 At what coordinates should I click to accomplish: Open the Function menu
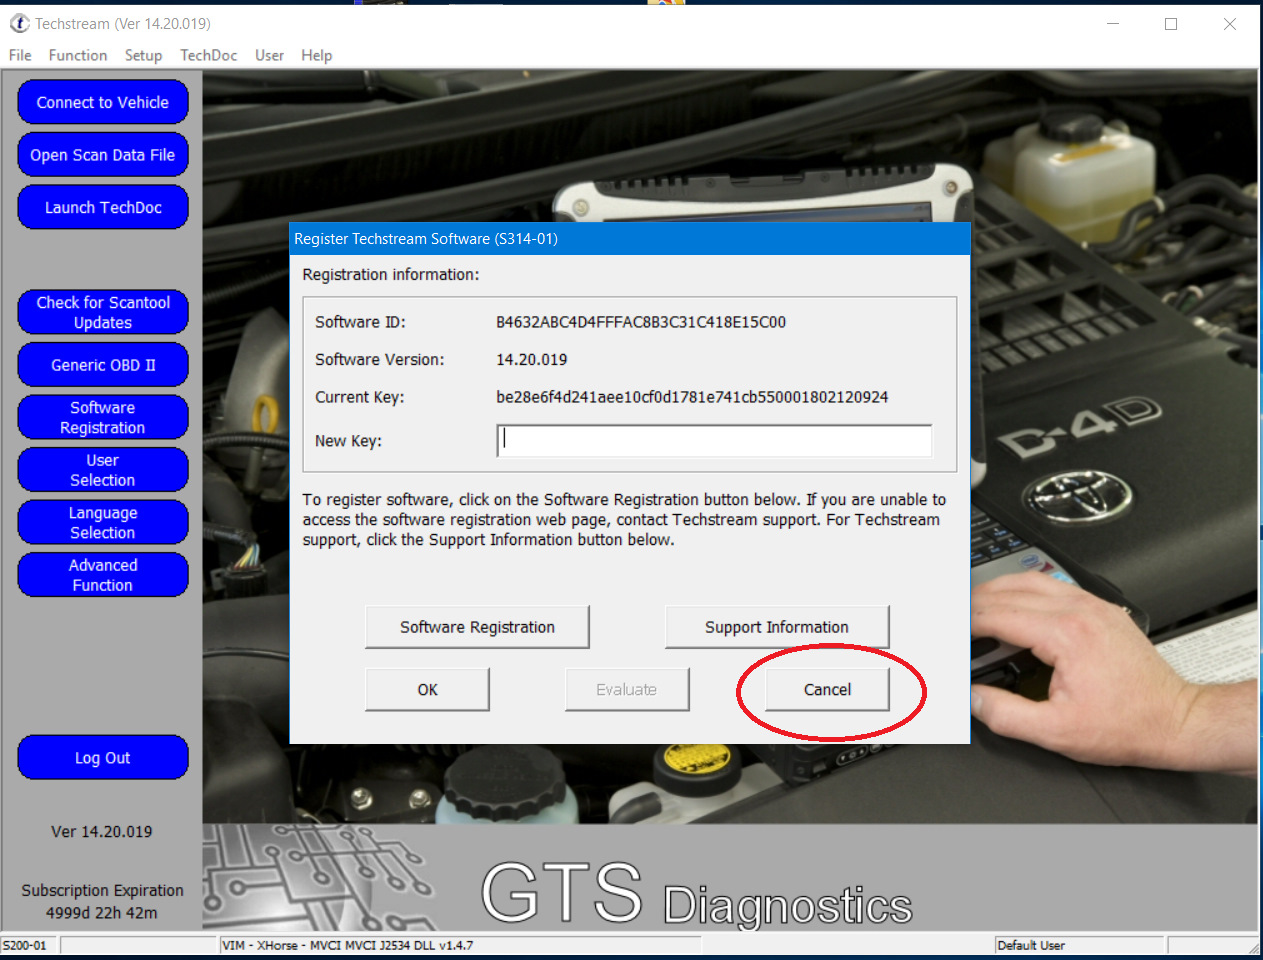(78, 55)
